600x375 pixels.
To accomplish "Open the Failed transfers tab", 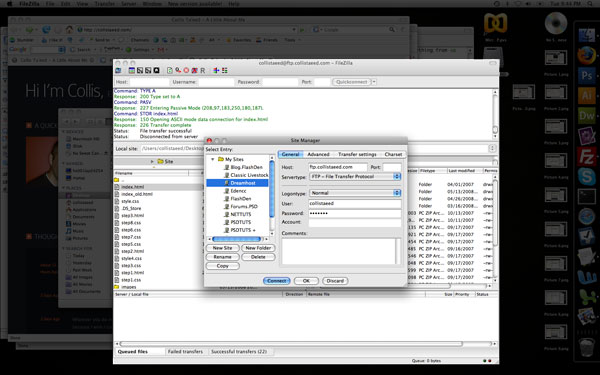I will [185, 351].
